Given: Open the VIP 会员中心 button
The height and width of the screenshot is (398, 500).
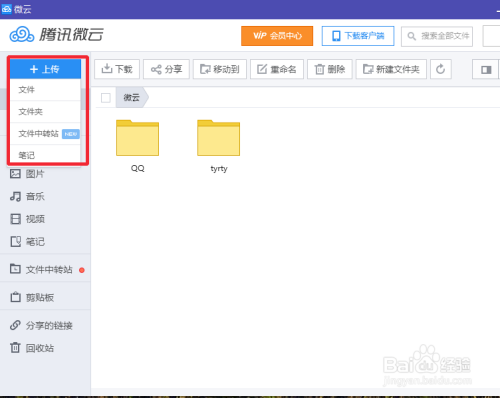Looking at the screenshot, I should coord(277,36).
